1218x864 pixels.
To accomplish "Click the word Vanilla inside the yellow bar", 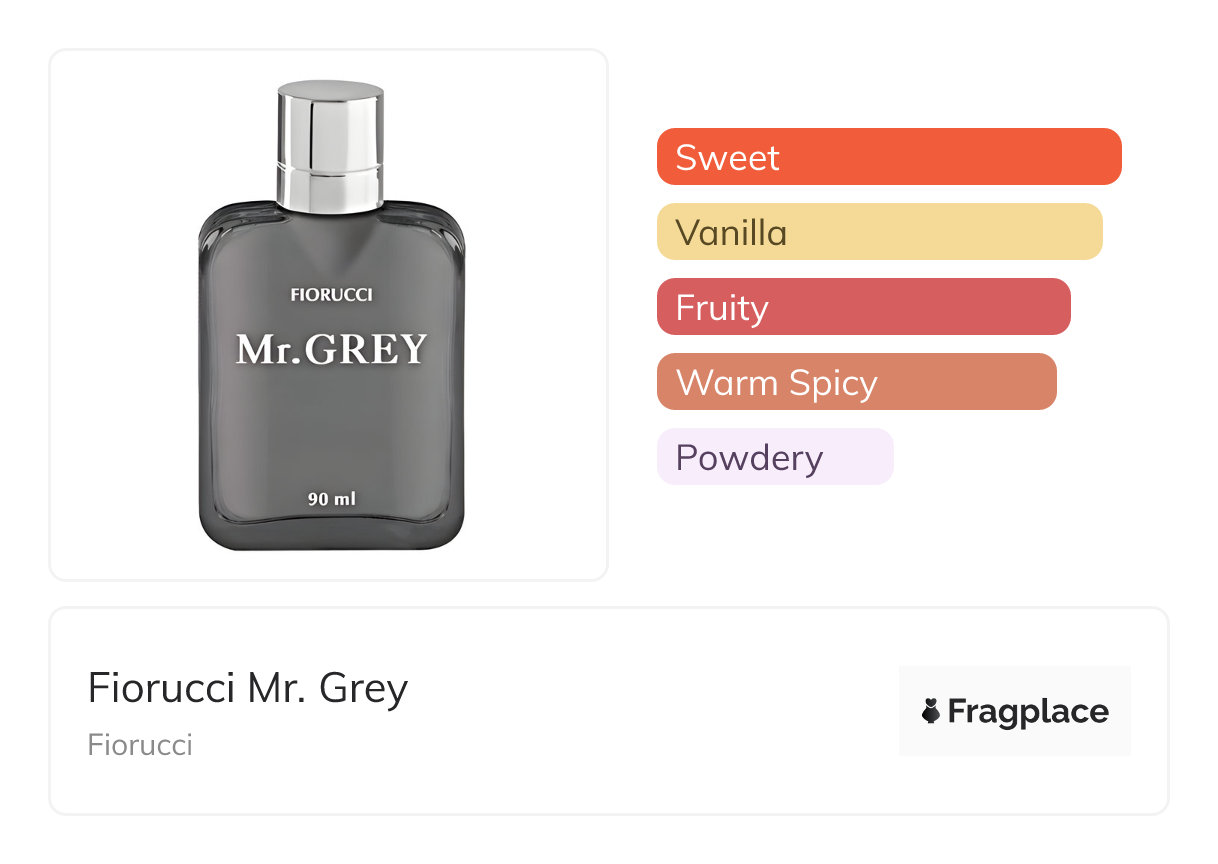I will [x=731, y=232].
